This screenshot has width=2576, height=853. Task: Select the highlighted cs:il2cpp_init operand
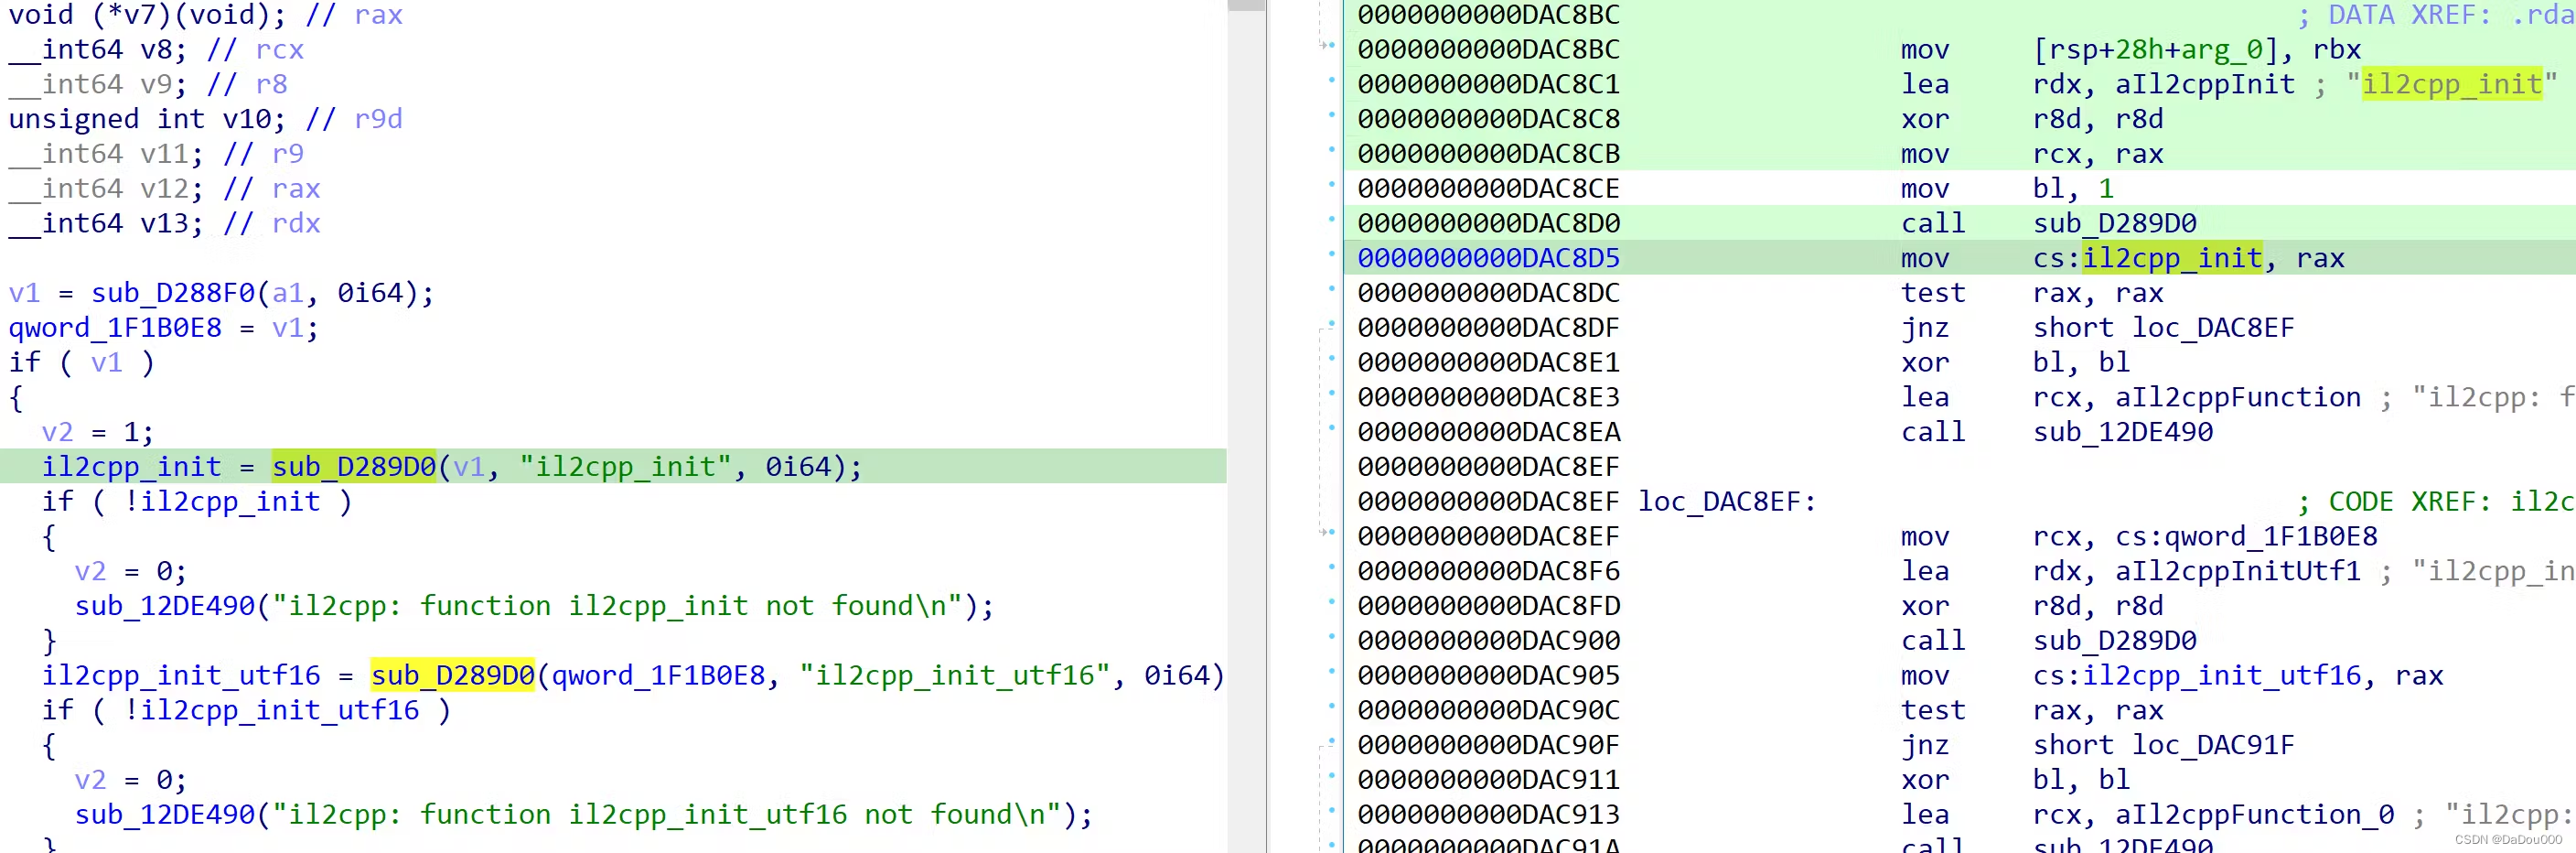click(2168, 257)
